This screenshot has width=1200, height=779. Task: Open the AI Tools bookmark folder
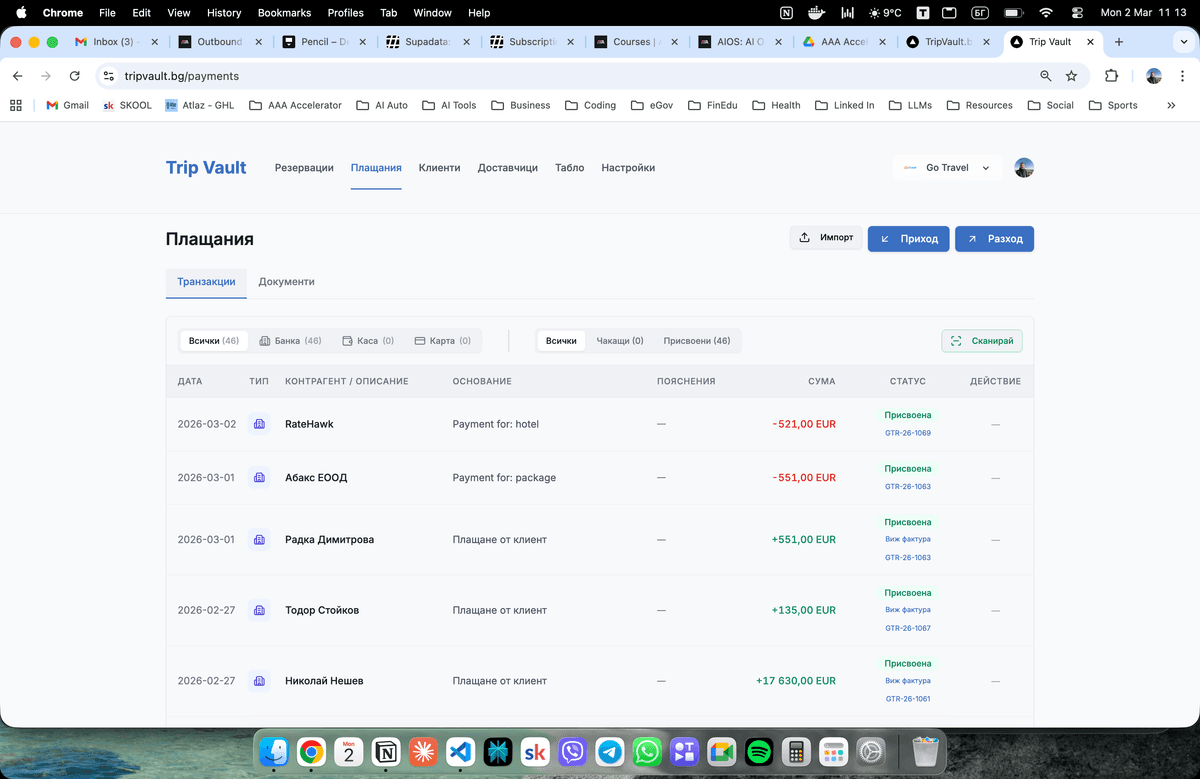coord(449,105)
